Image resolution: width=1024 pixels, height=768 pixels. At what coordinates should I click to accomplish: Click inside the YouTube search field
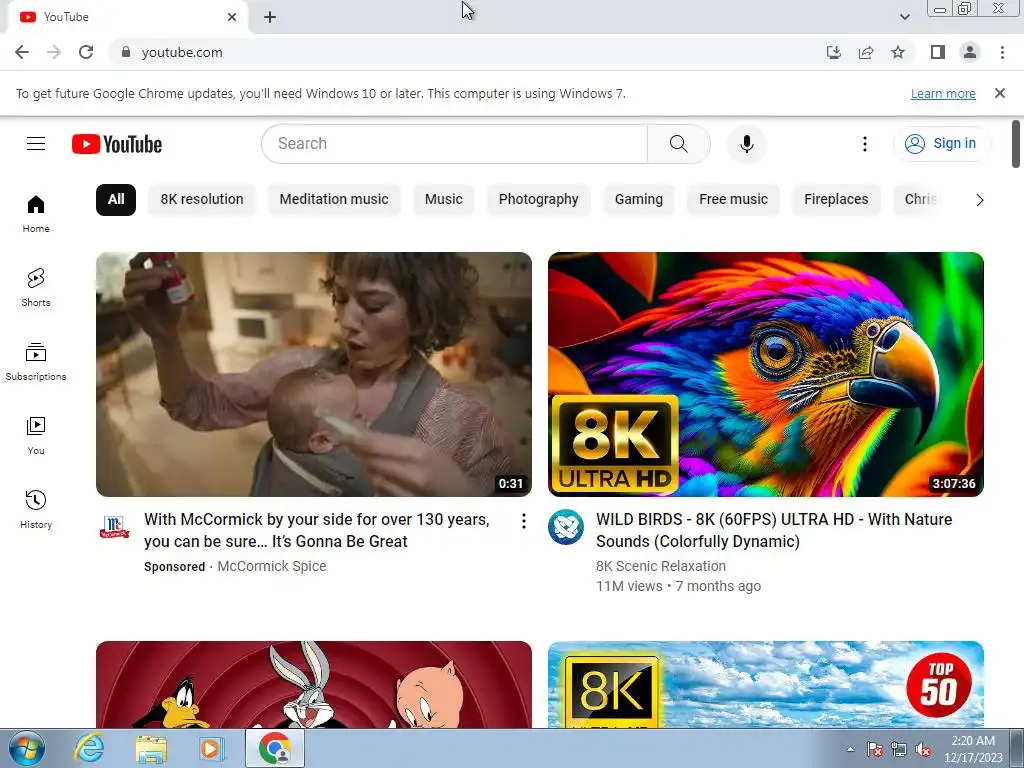click(x=455, y=144)
